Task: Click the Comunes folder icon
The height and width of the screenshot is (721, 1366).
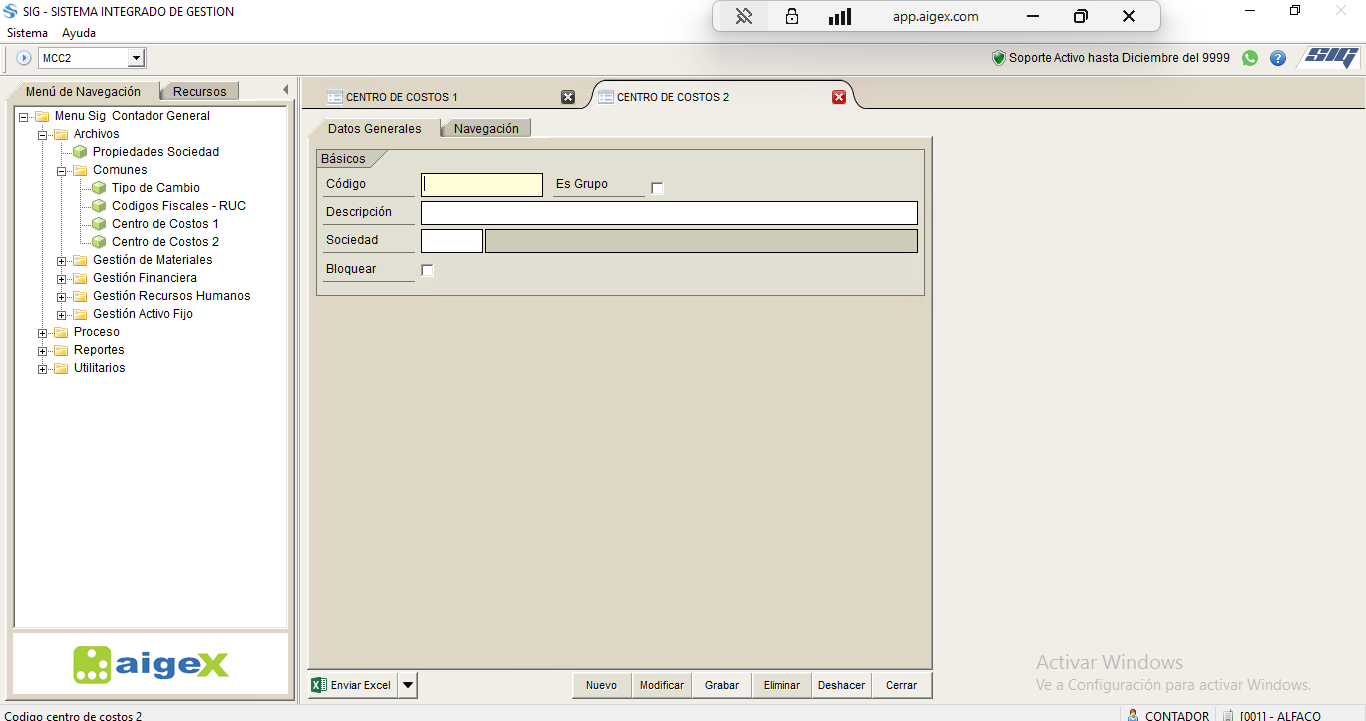Action: [x=80, y=170]
